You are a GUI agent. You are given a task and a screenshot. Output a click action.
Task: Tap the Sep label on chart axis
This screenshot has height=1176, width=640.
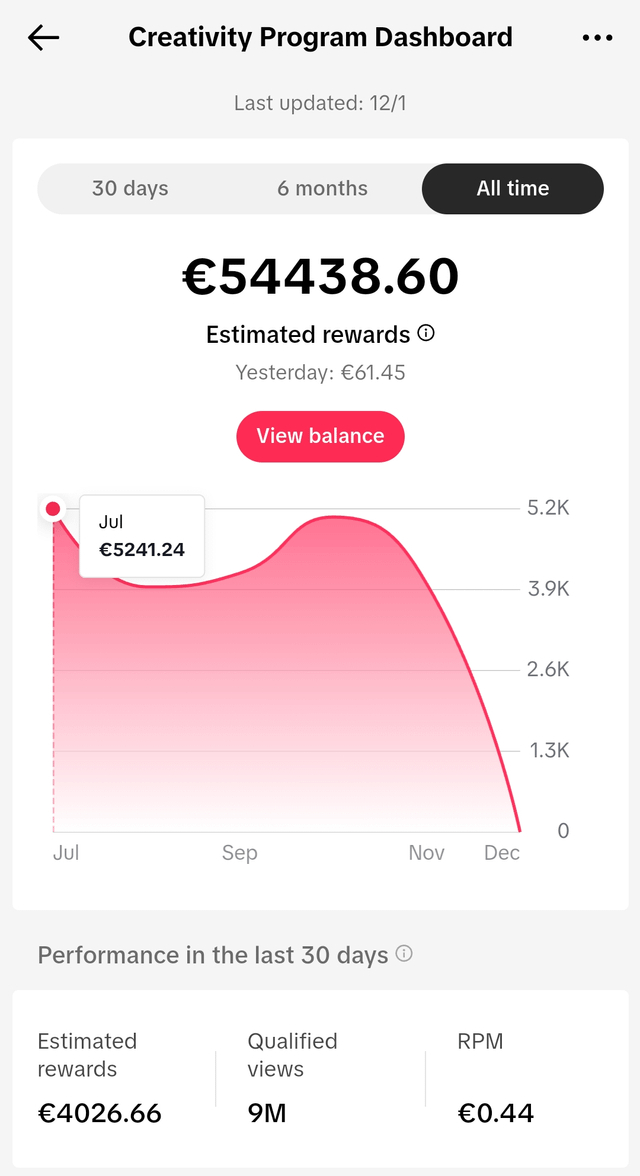click(240, 853)
